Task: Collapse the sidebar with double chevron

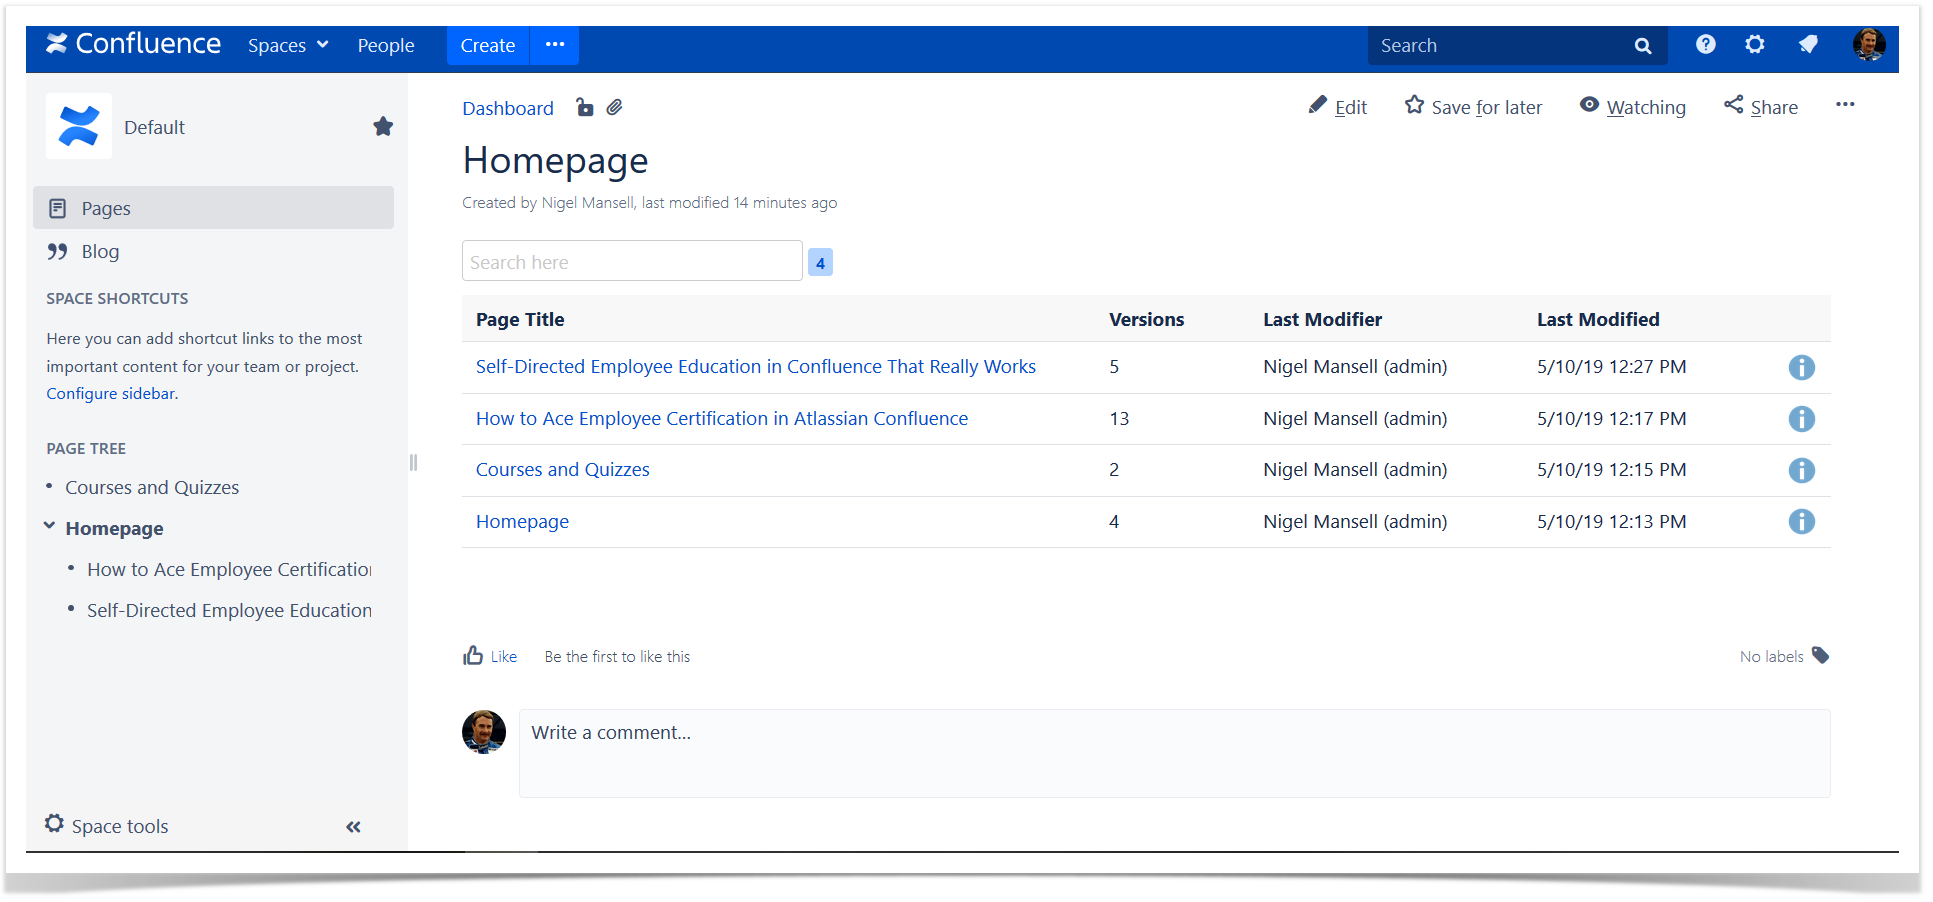Action: [353, 826]
